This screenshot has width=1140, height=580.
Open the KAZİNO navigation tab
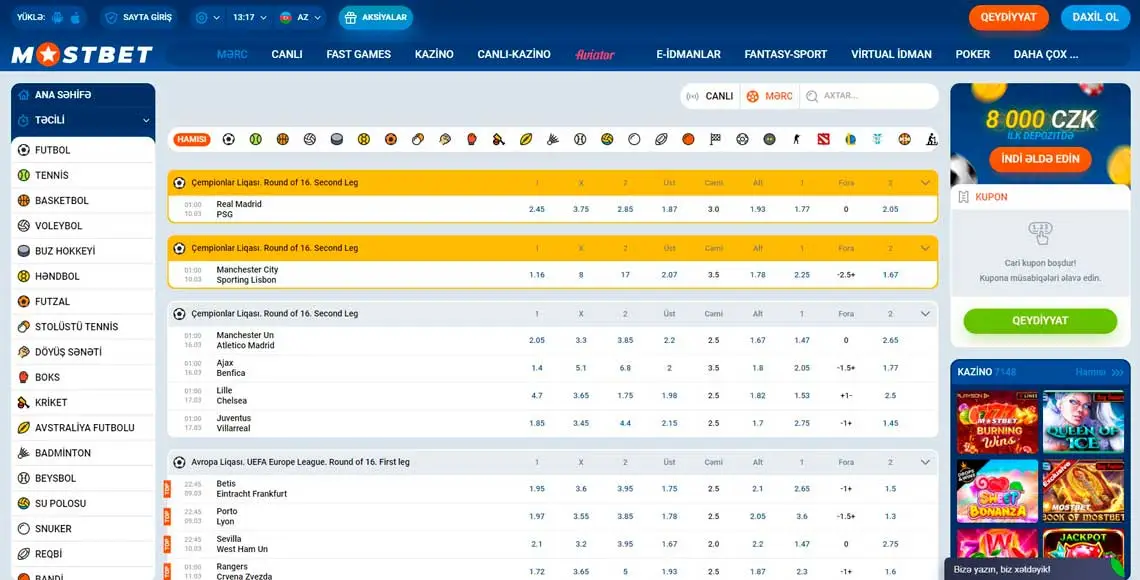click(x=434, y=55)
